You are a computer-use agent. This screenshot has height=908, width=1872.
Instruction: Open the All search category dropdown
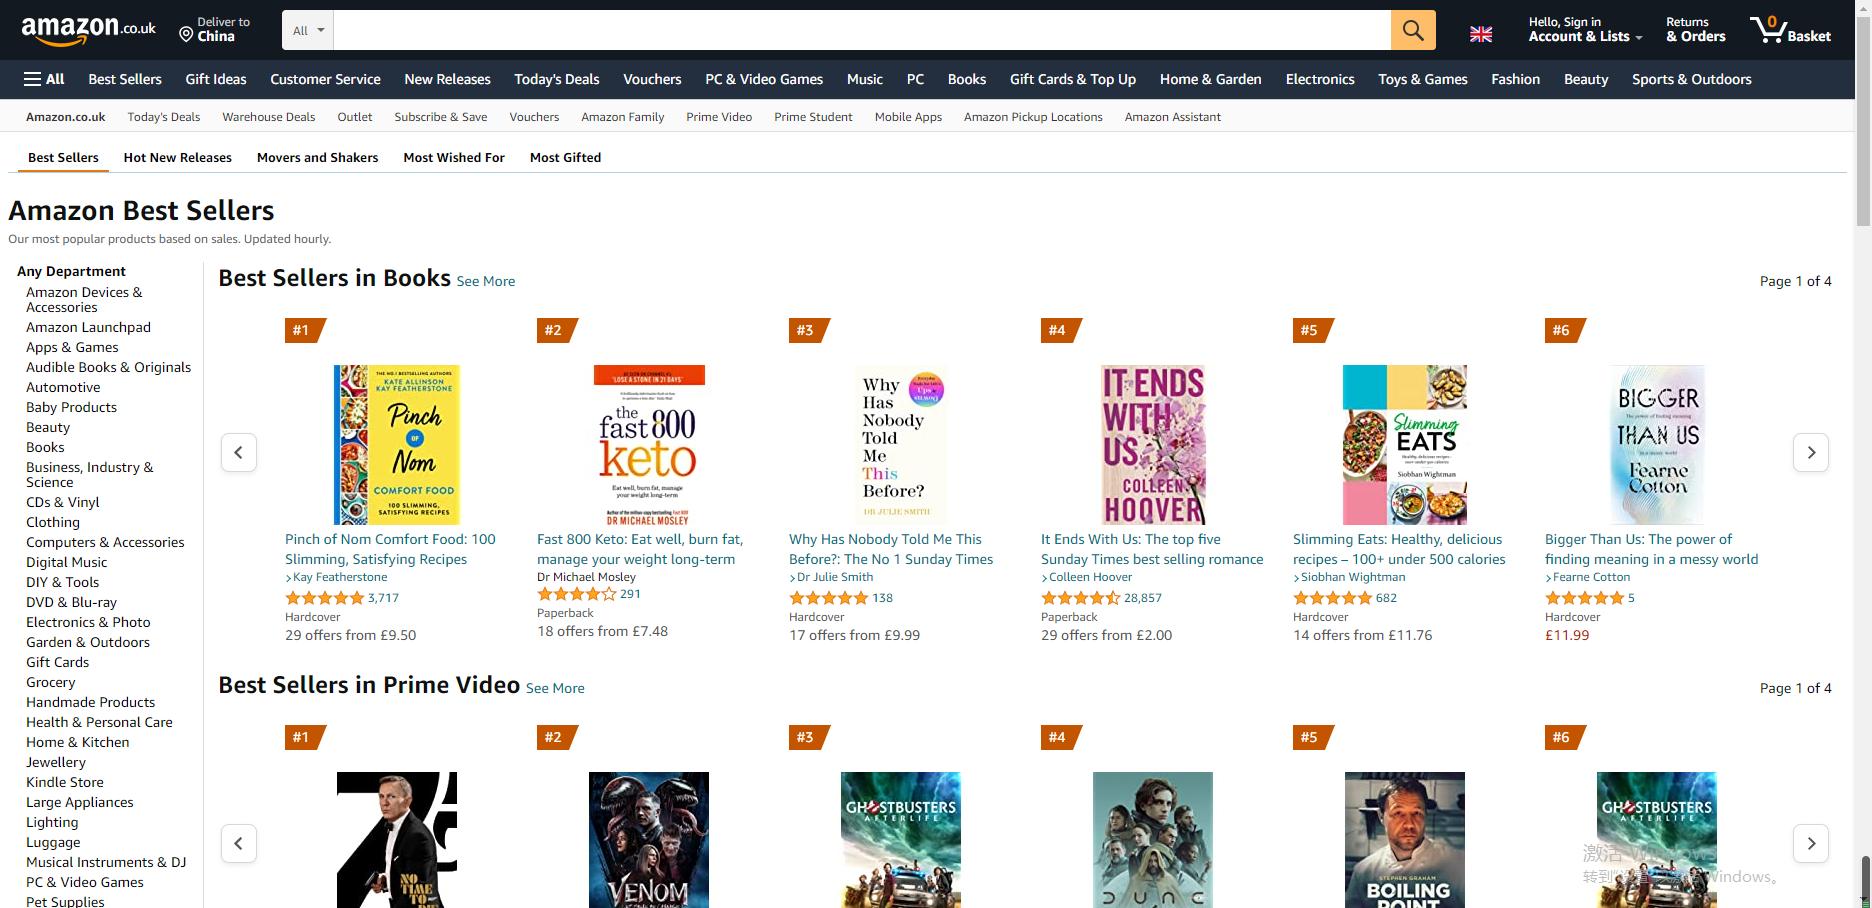308,30
